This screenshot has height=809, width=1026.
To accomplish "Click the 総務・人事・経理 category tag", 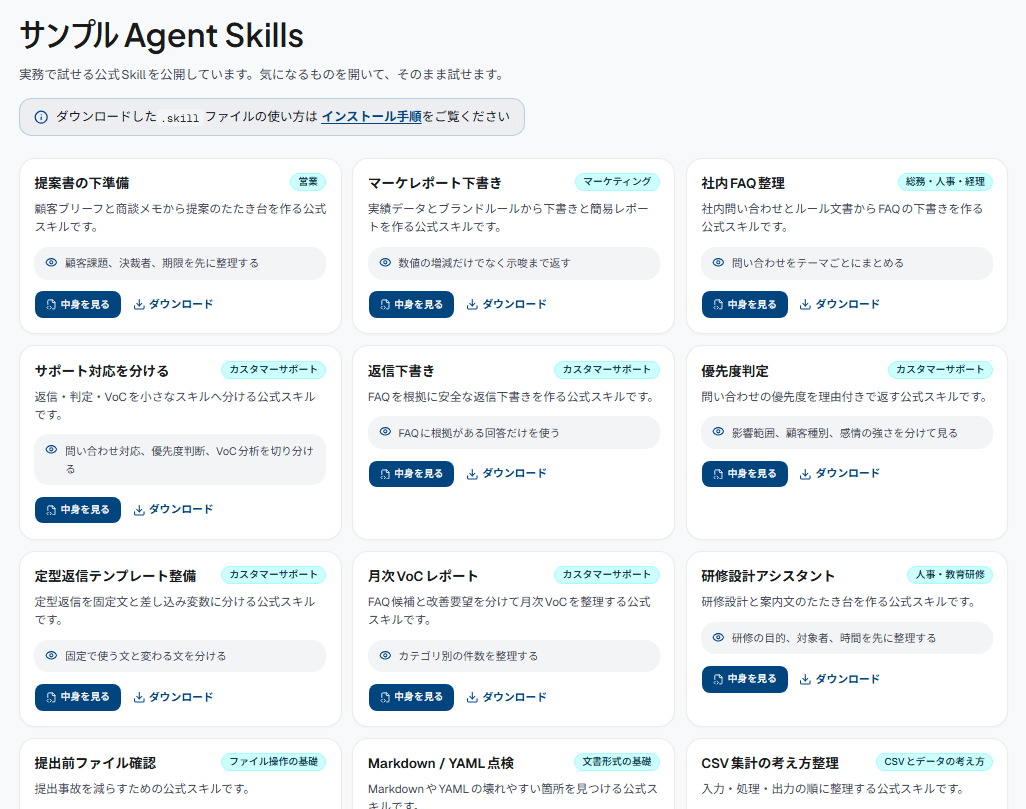I will (x=945, y=182).
